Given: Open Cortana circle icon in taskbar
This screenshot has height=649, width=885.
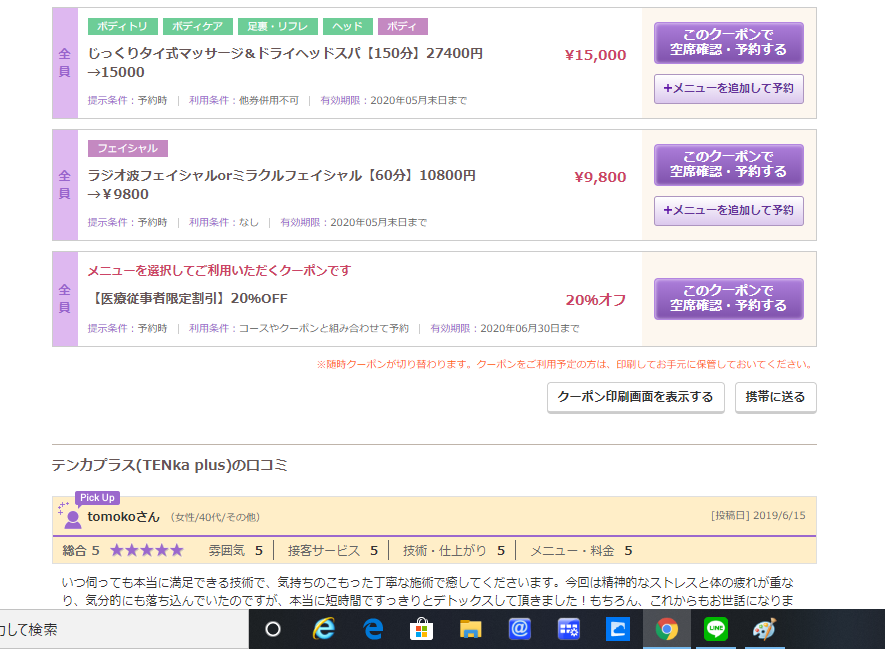Looking at the screenshot, I should (273, 629).
